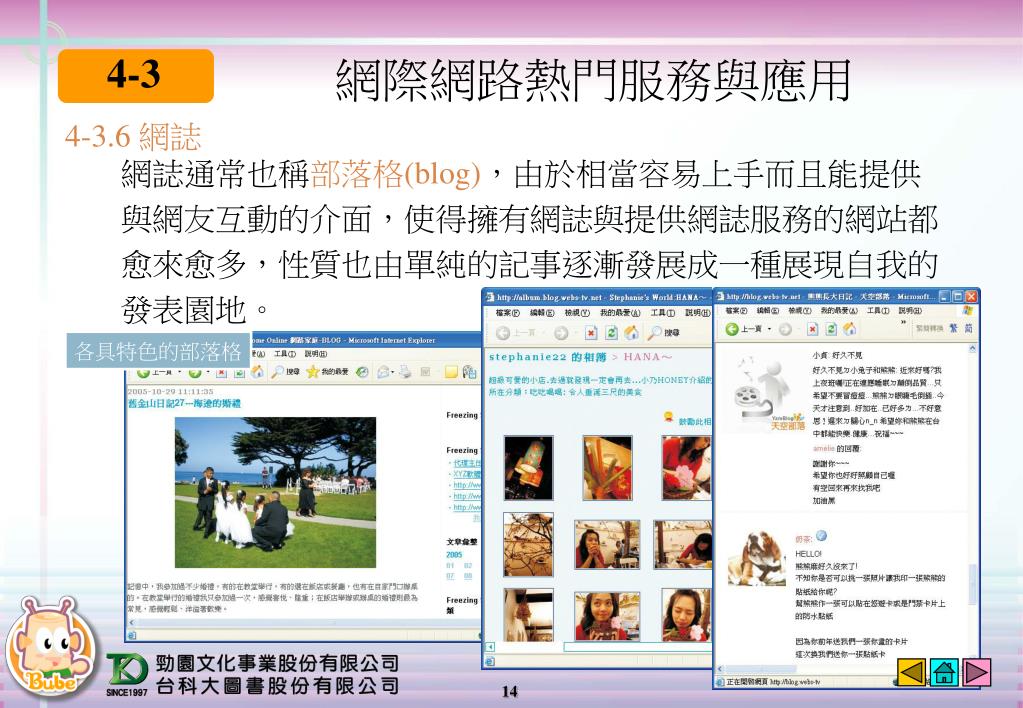
Task: Open the 檢視 menu in the diary window
Action: (799, 311)
